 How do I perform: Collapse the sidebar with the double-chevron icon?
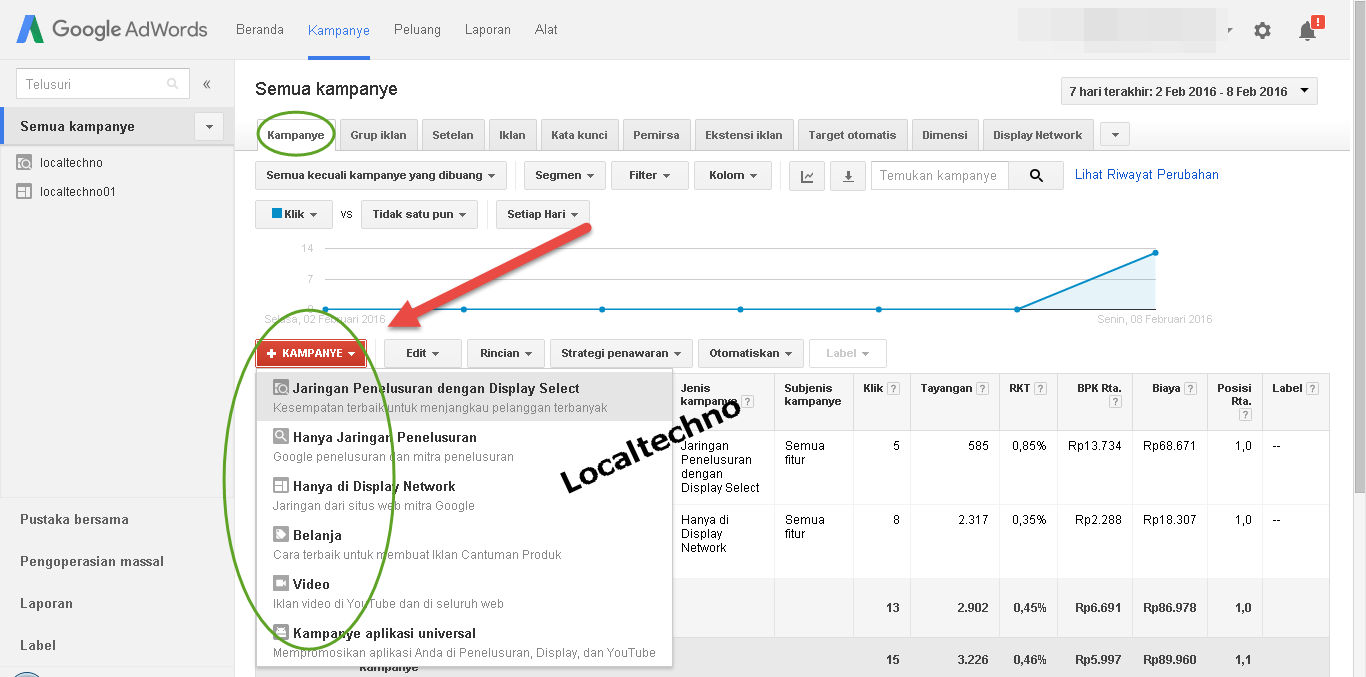pos(207,84)
